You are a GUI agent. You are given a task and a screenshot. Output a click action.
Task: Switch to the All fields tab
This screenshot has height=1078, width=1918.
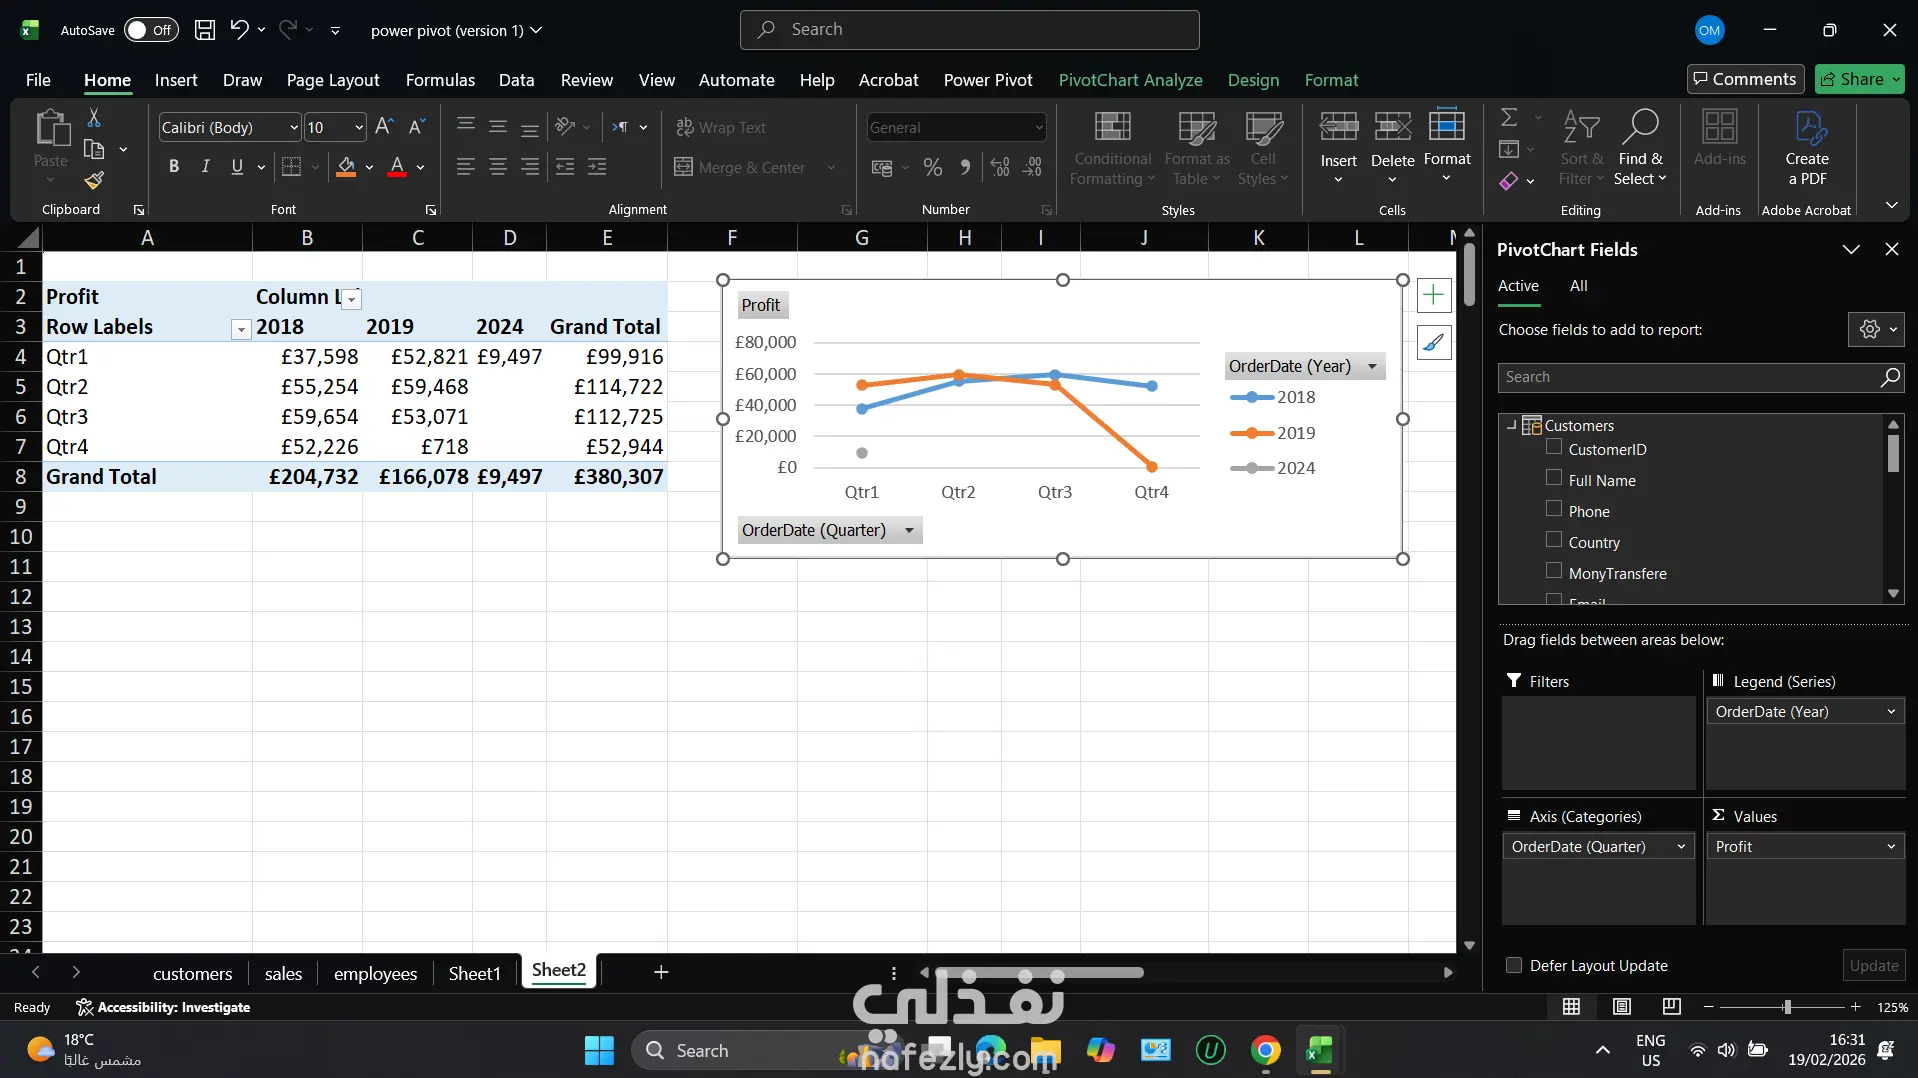1578,286
